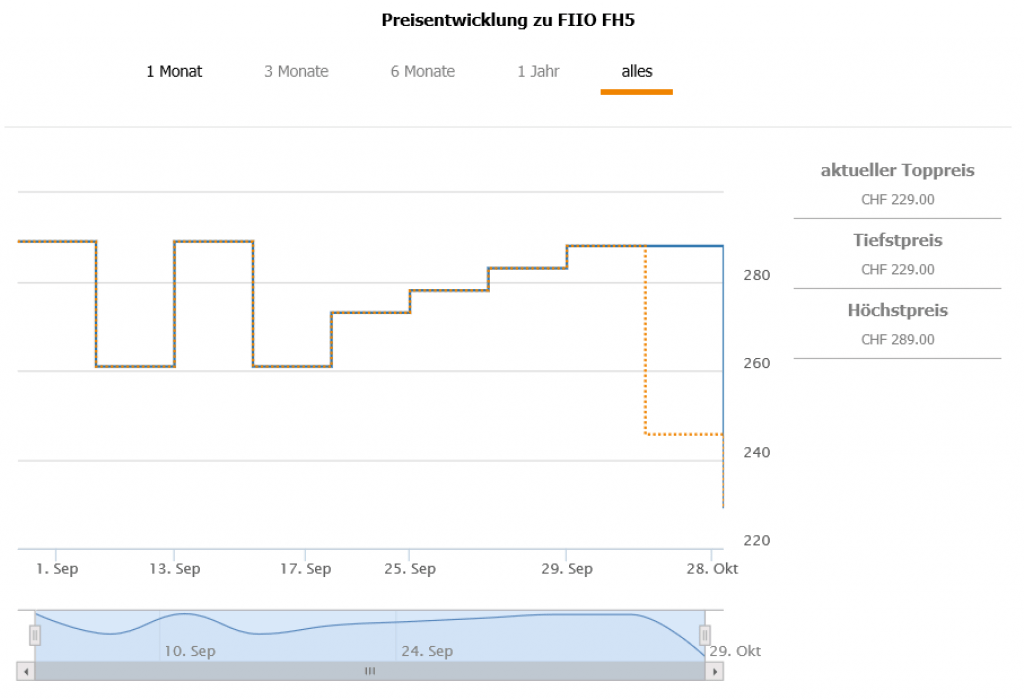Click the 260 y-axis price label
Image resolution: width=1024 pixels, height=699 pixels.
pyautogui.click(x=755, y=363)
